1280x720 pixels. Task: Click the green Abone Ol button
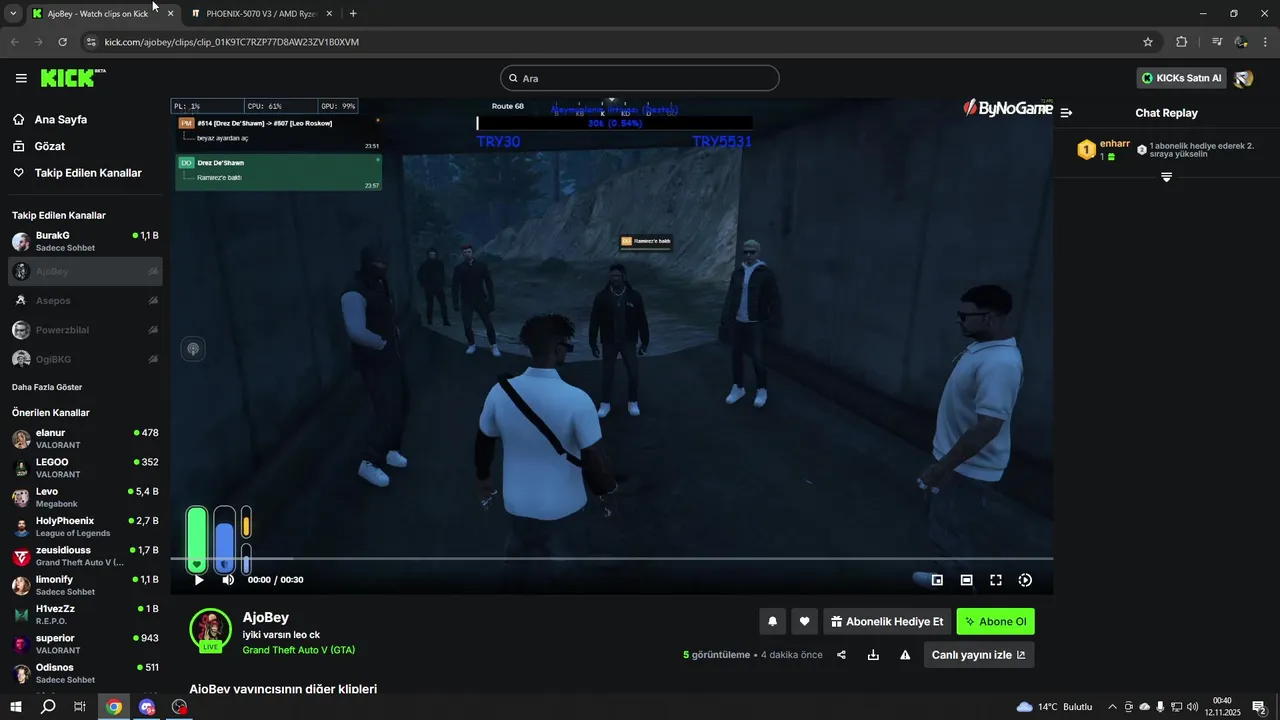(x=995, y=621)
